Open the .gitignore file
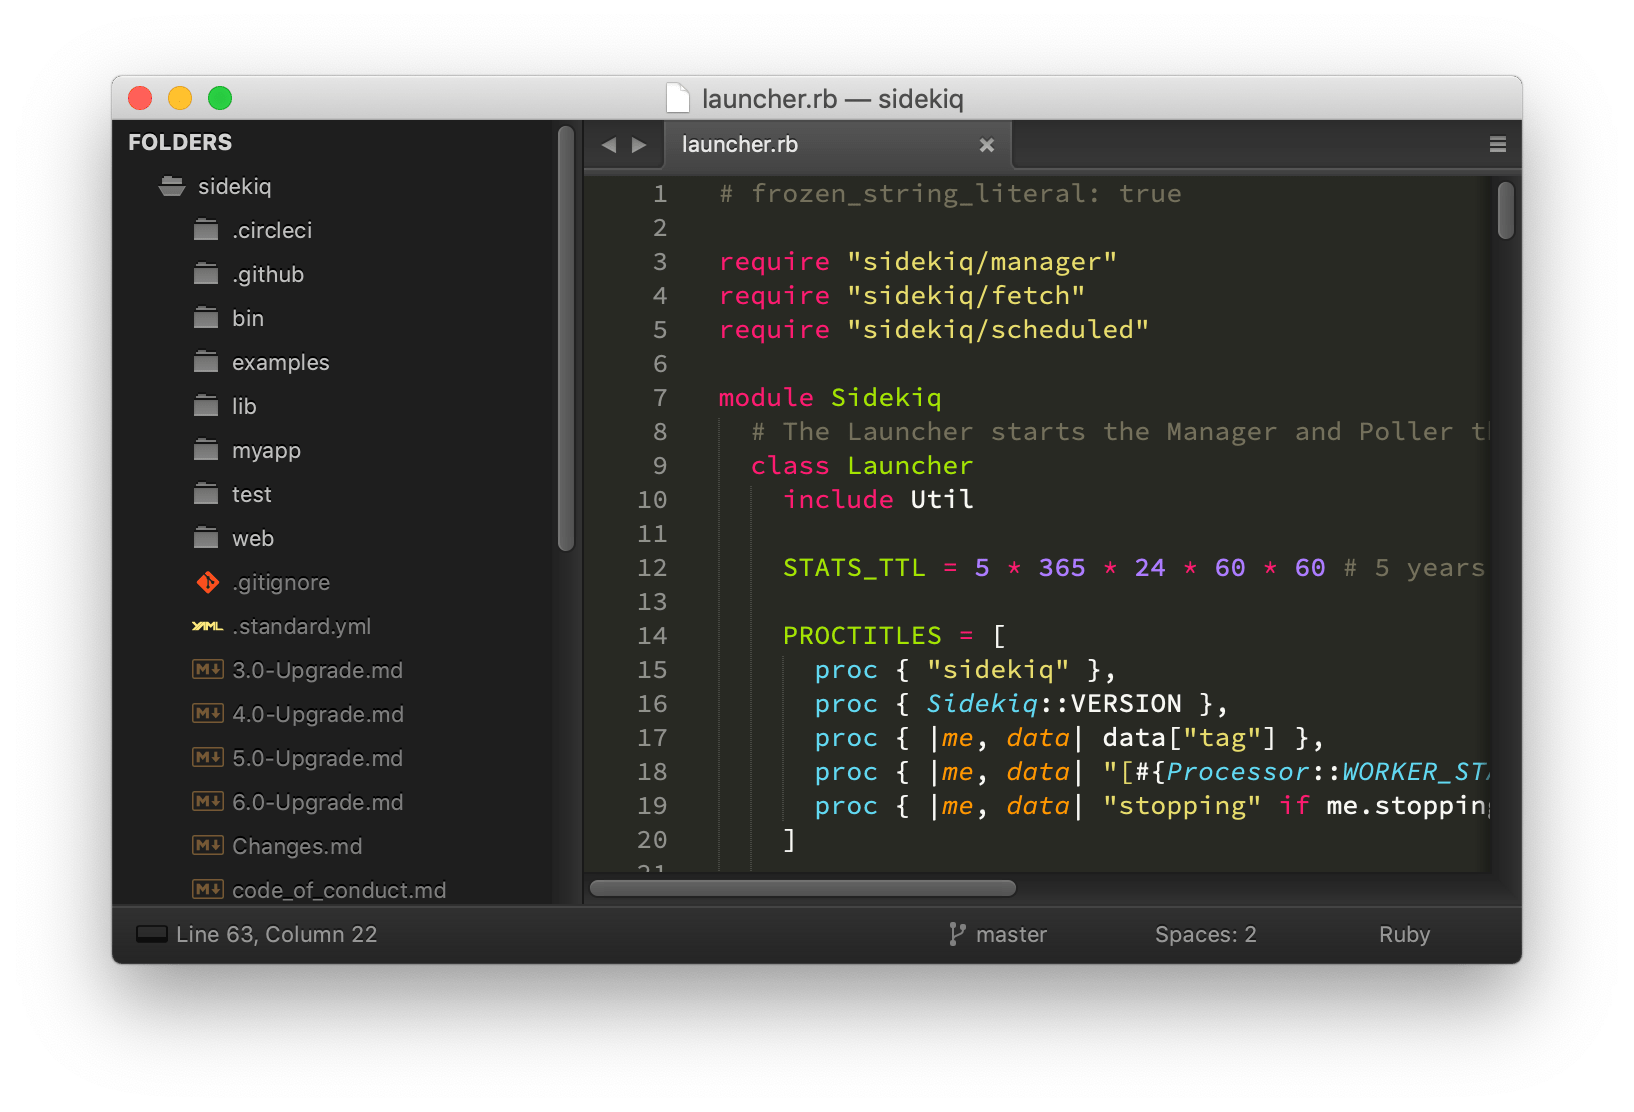The width and height of the screenshot is (1634, 1112). coord(281,582)
